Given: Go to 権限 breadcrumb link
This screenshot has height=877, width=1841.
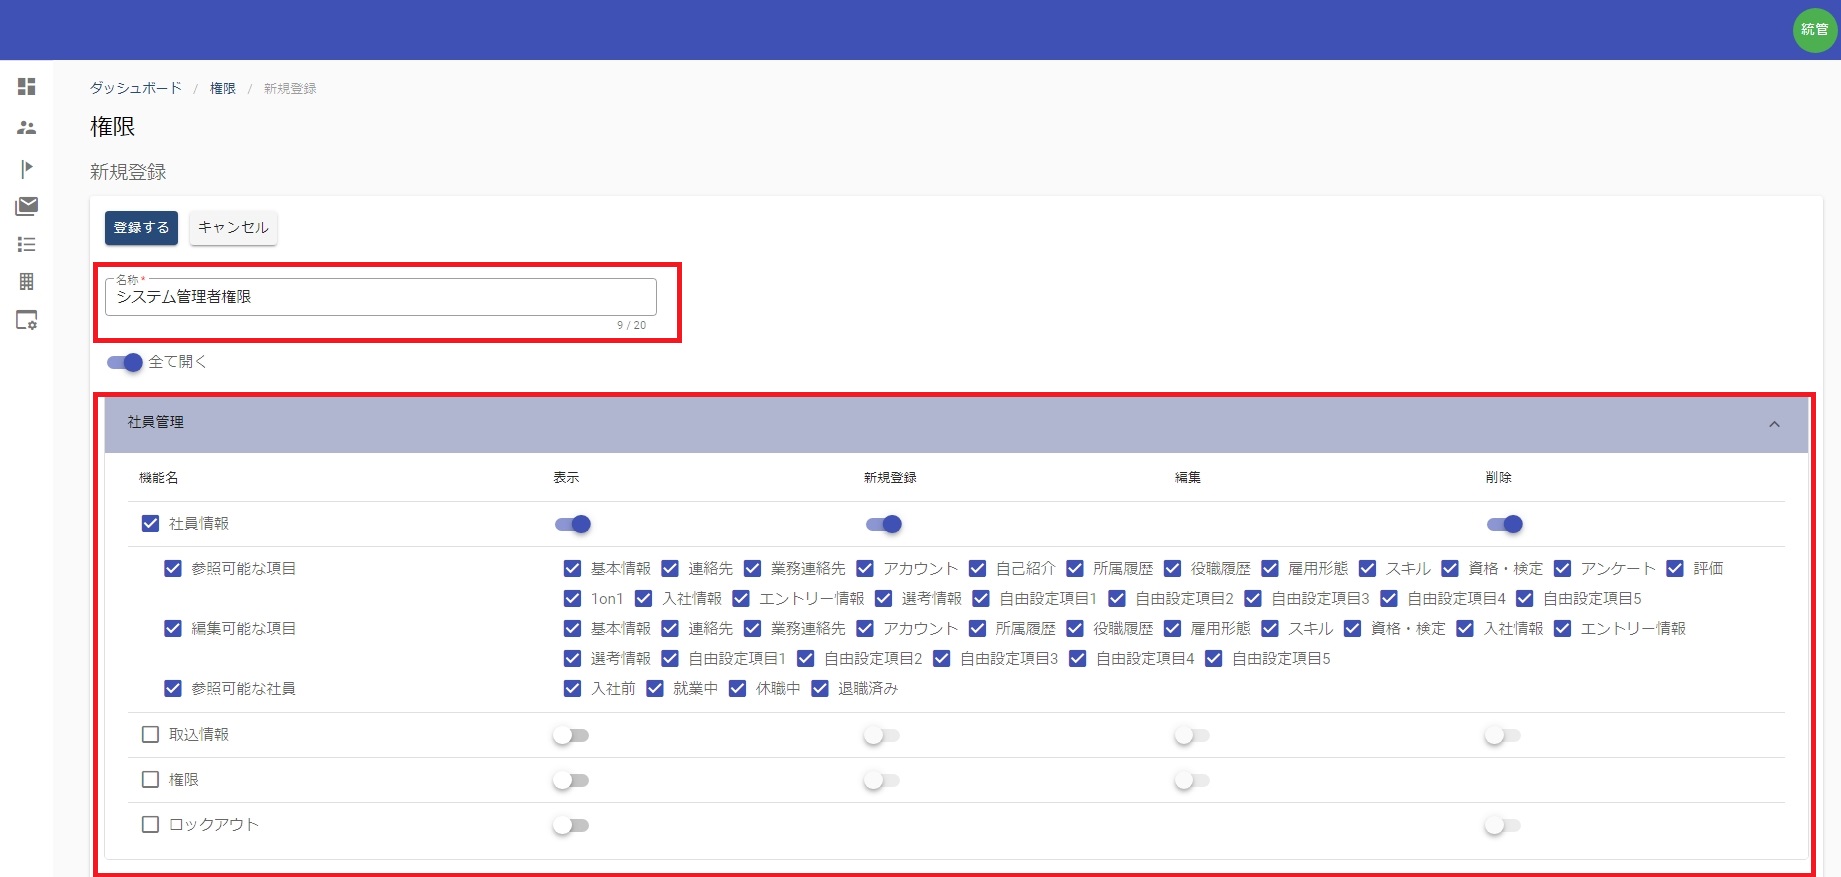Looking at the screenshot, I should pos(223,88).
